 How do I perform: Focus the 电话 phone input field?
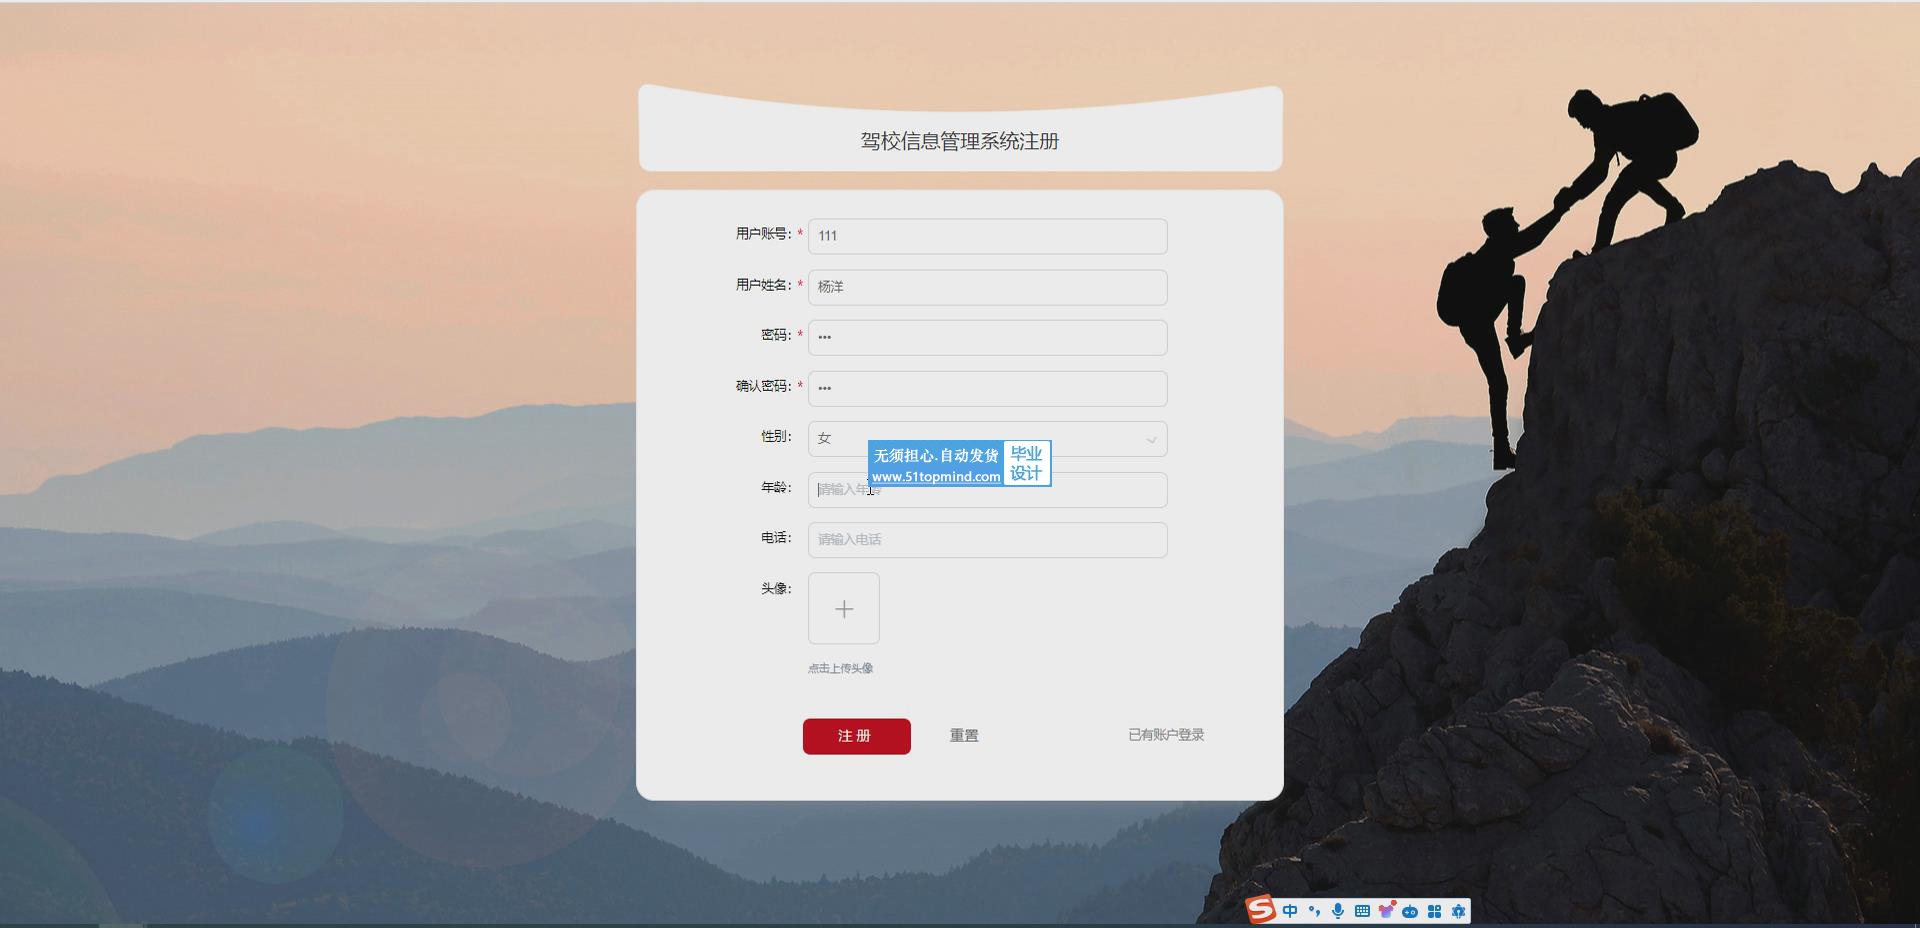(x=987, y=540)
